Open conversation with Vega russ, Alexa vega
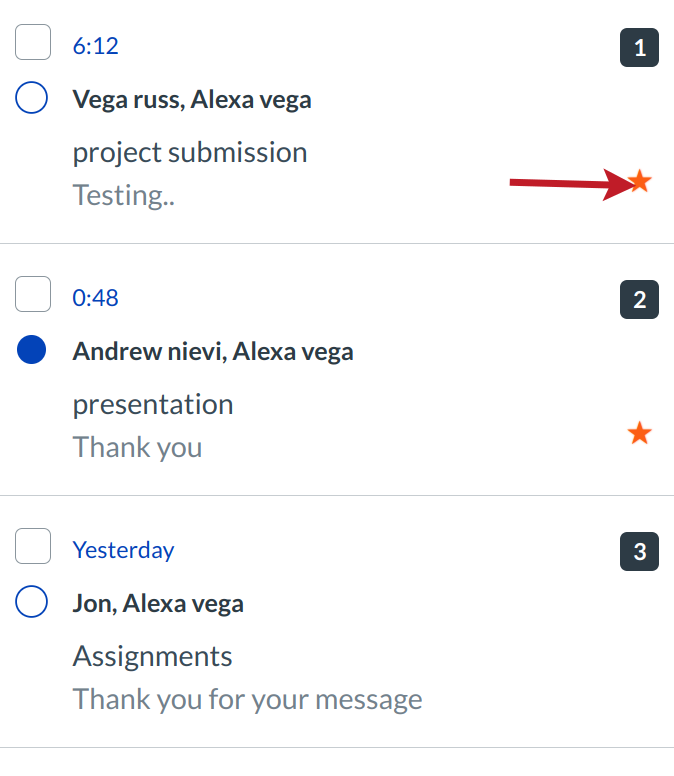 [192, 100]
